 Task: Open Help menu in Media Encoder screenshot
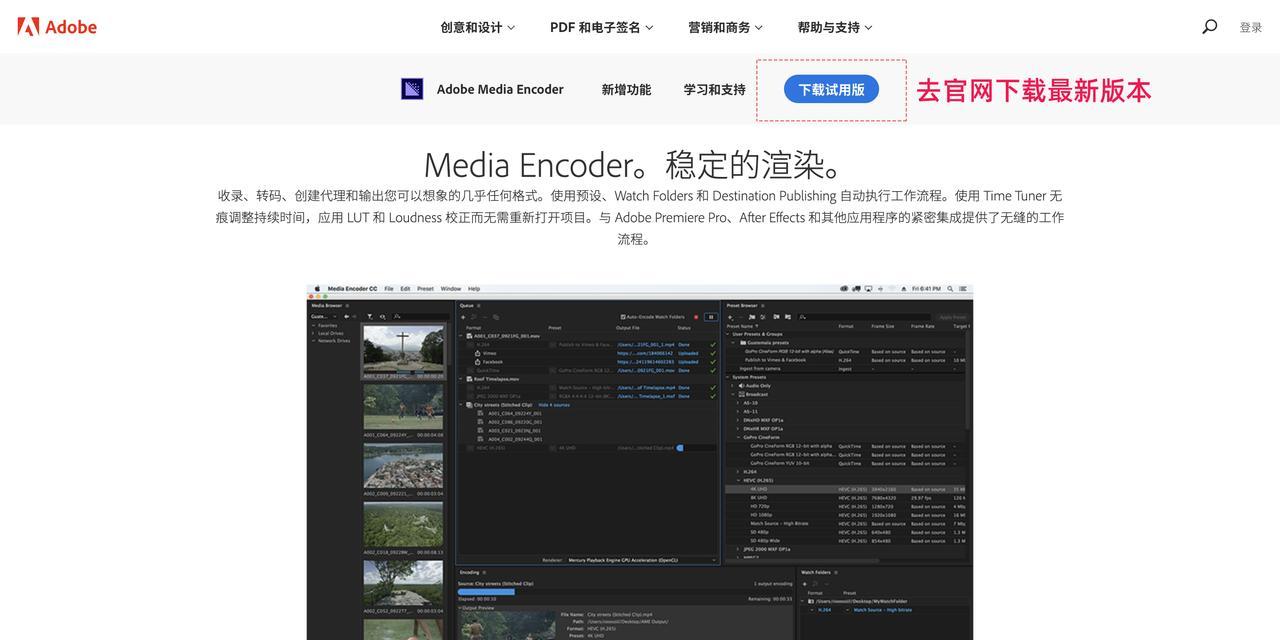coord(474,289)
